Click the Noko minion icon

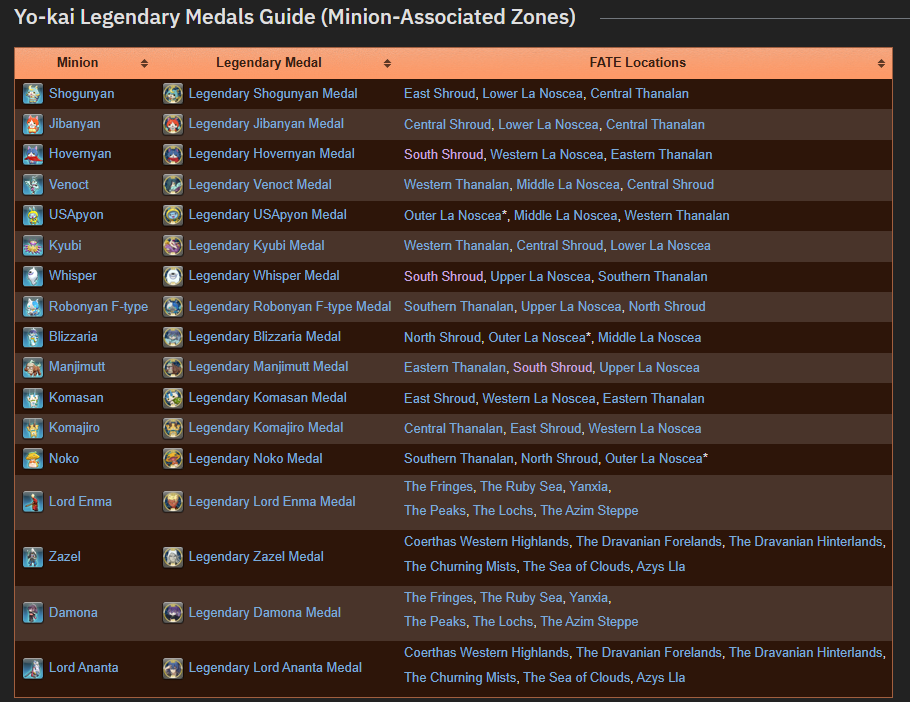33,458
